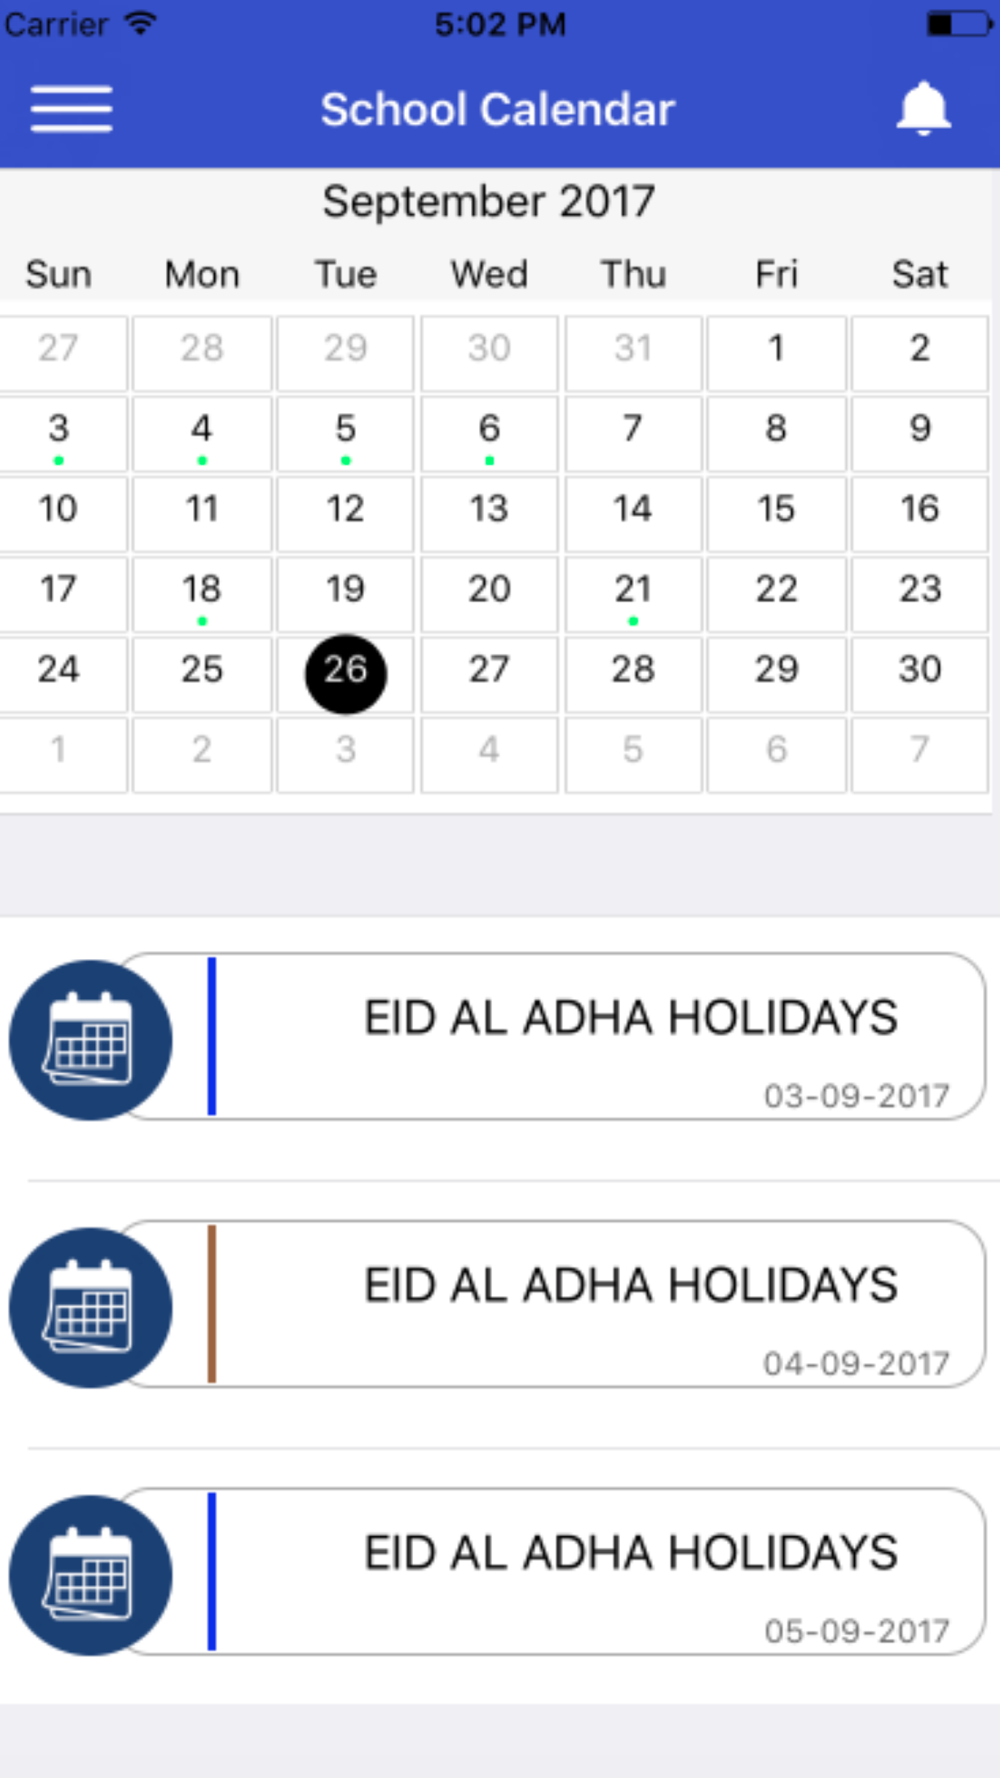Select September 6 on the calendar

click(489, 434)
